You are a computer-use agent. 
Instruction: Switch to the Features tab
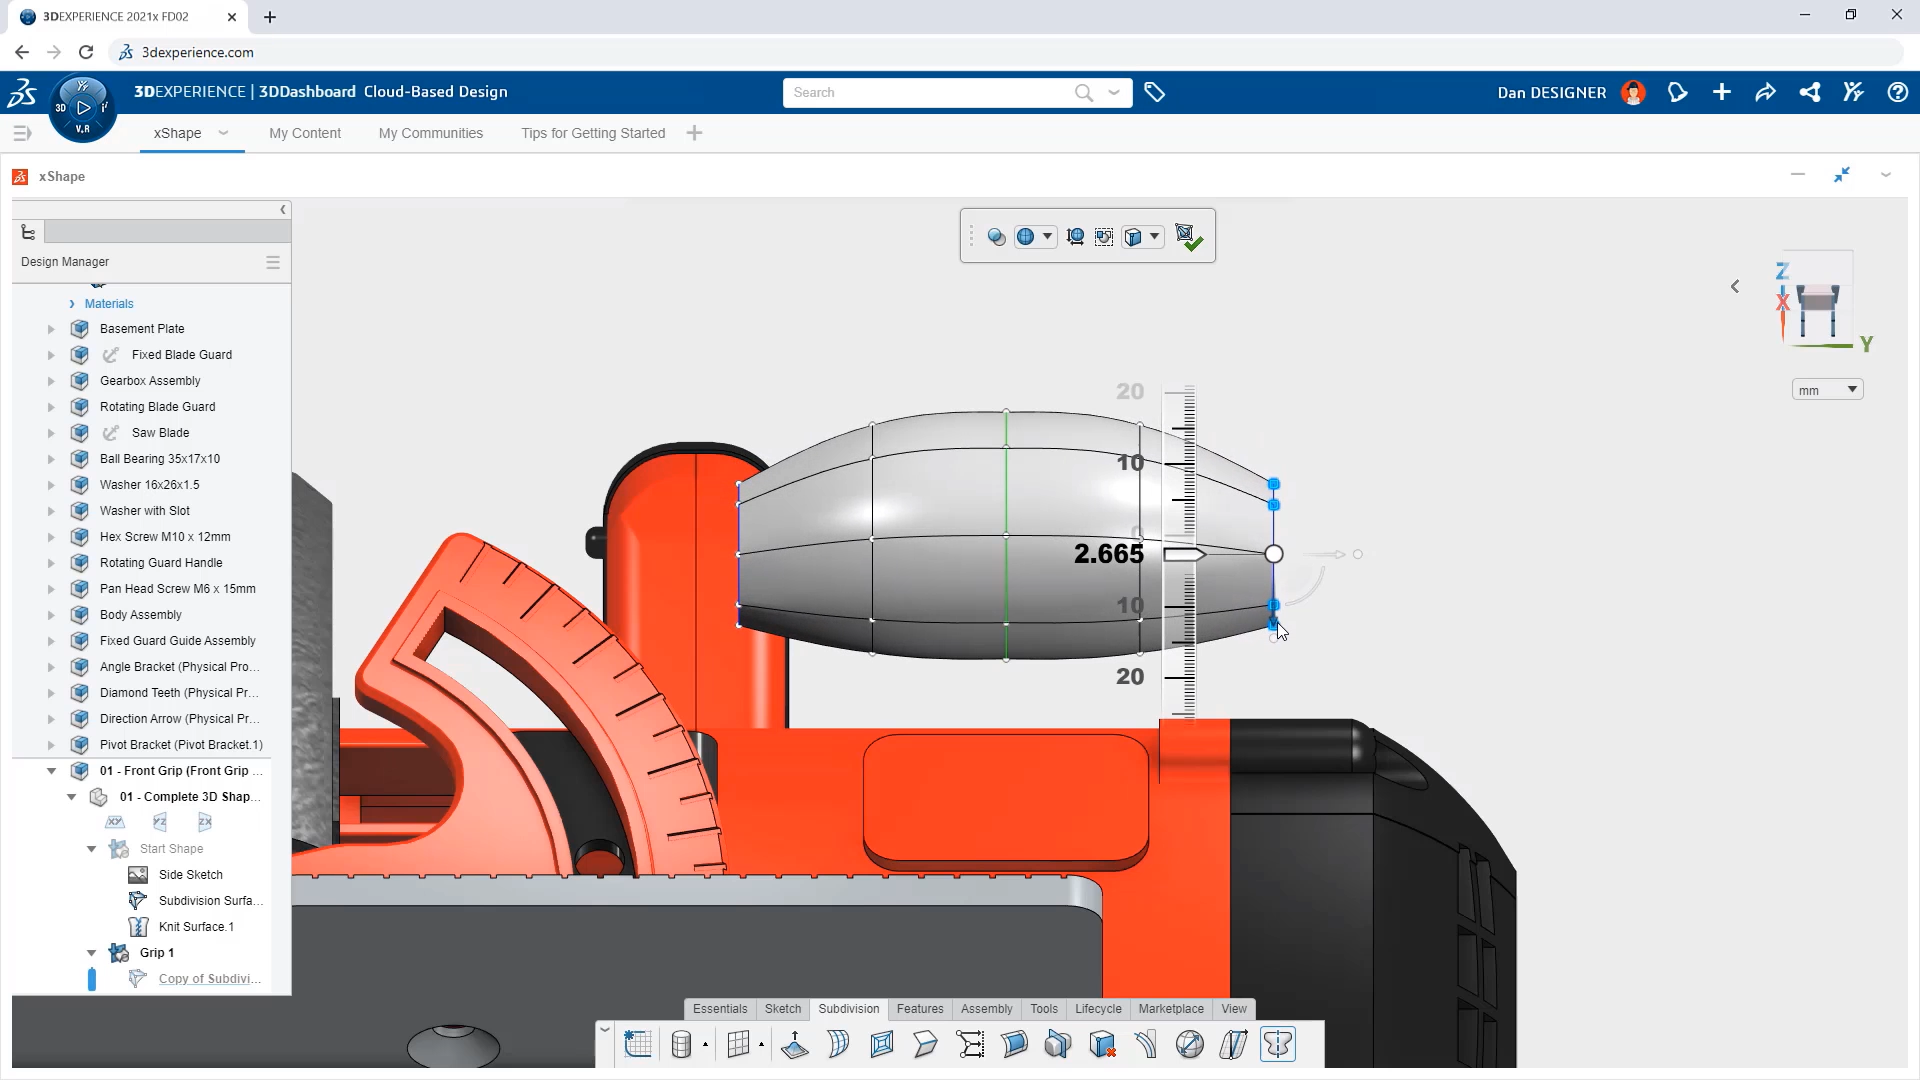(920, 1009)
